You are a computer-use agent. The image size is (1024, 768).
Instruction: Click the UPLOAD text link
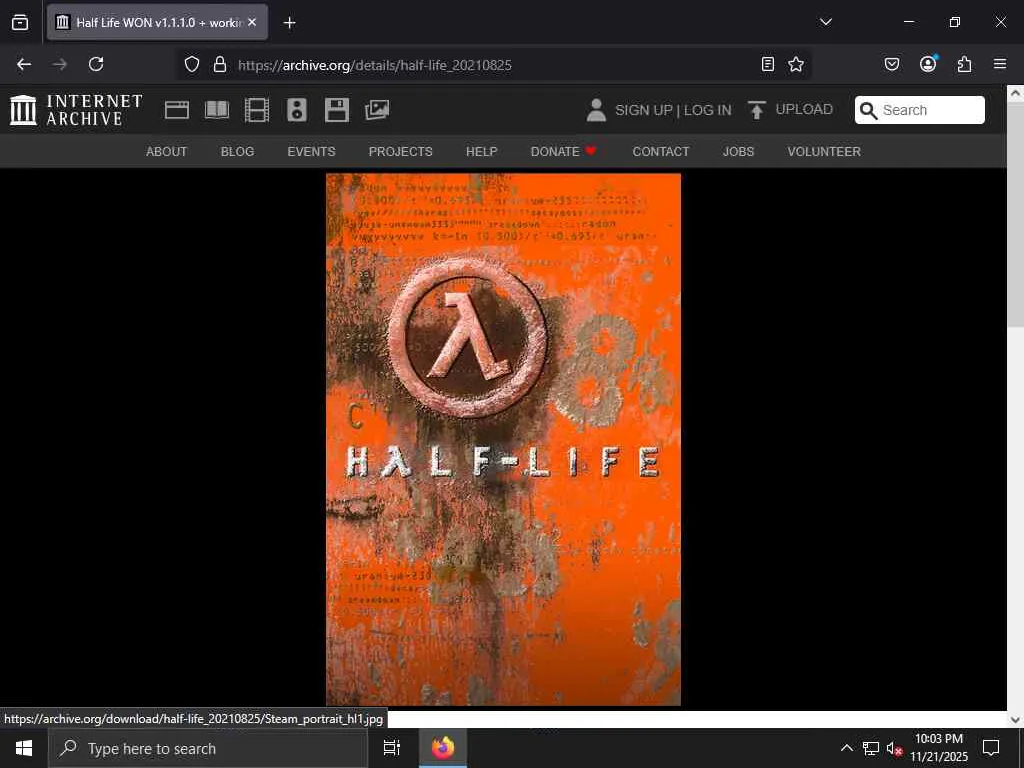pos(804,109)
